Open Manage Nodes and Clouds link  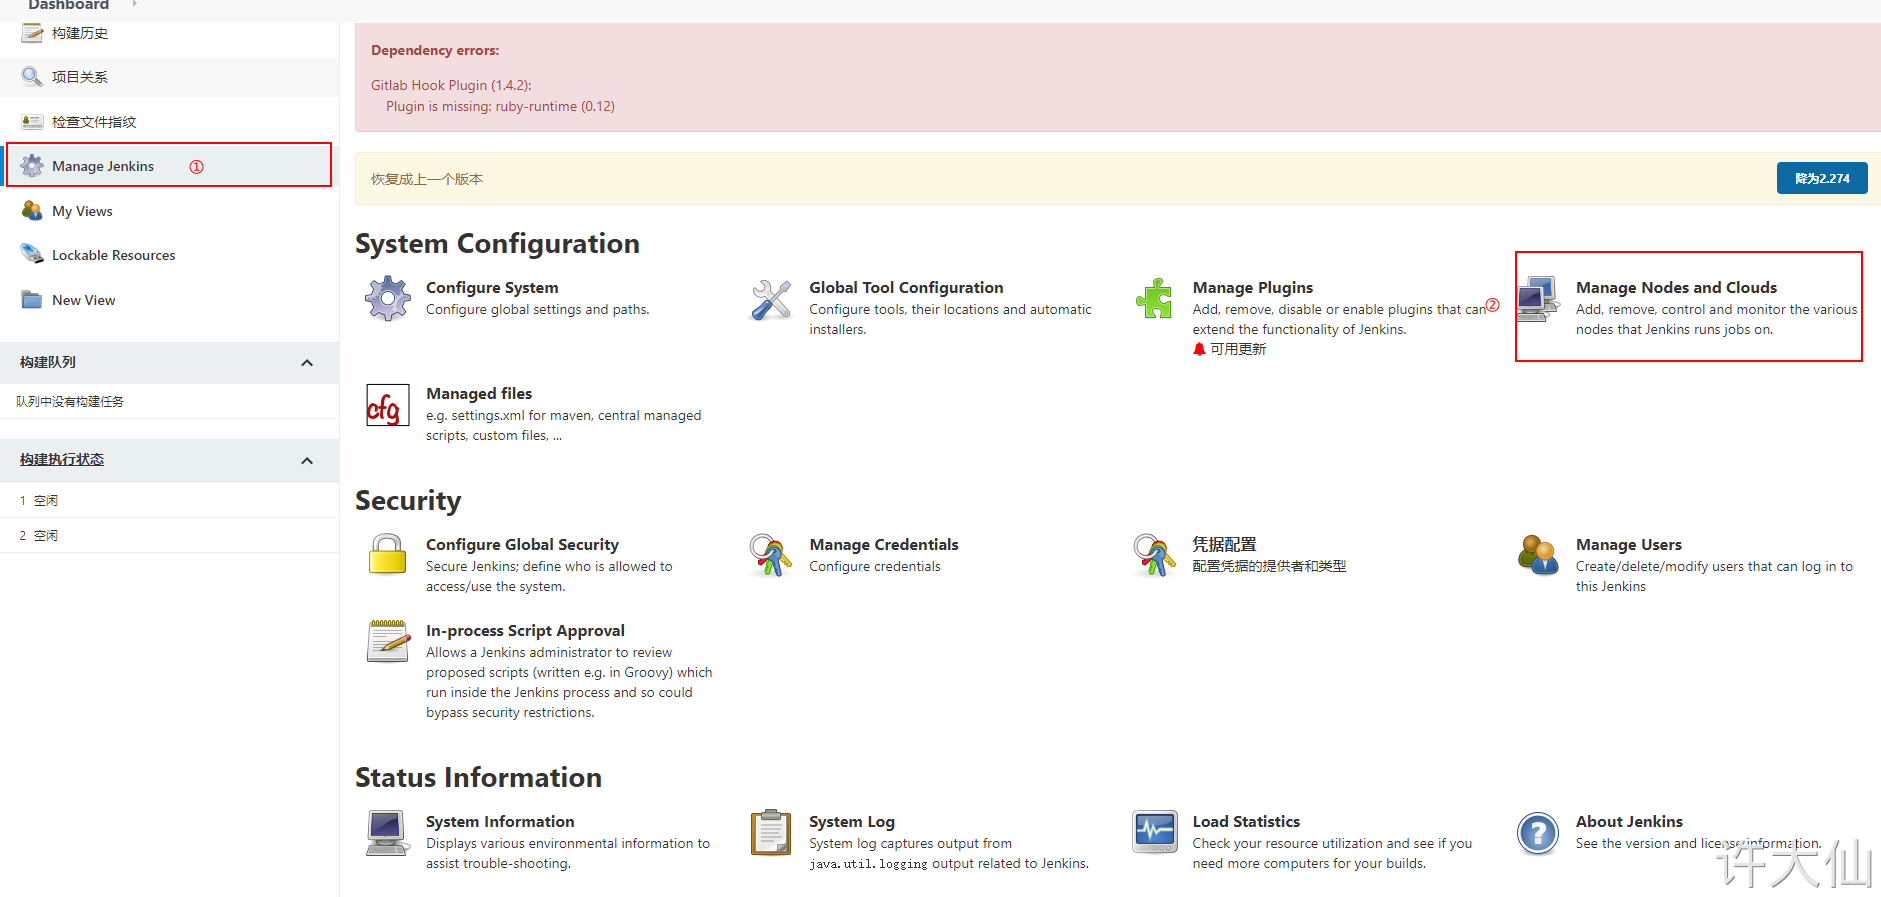tap(1676, 288)
